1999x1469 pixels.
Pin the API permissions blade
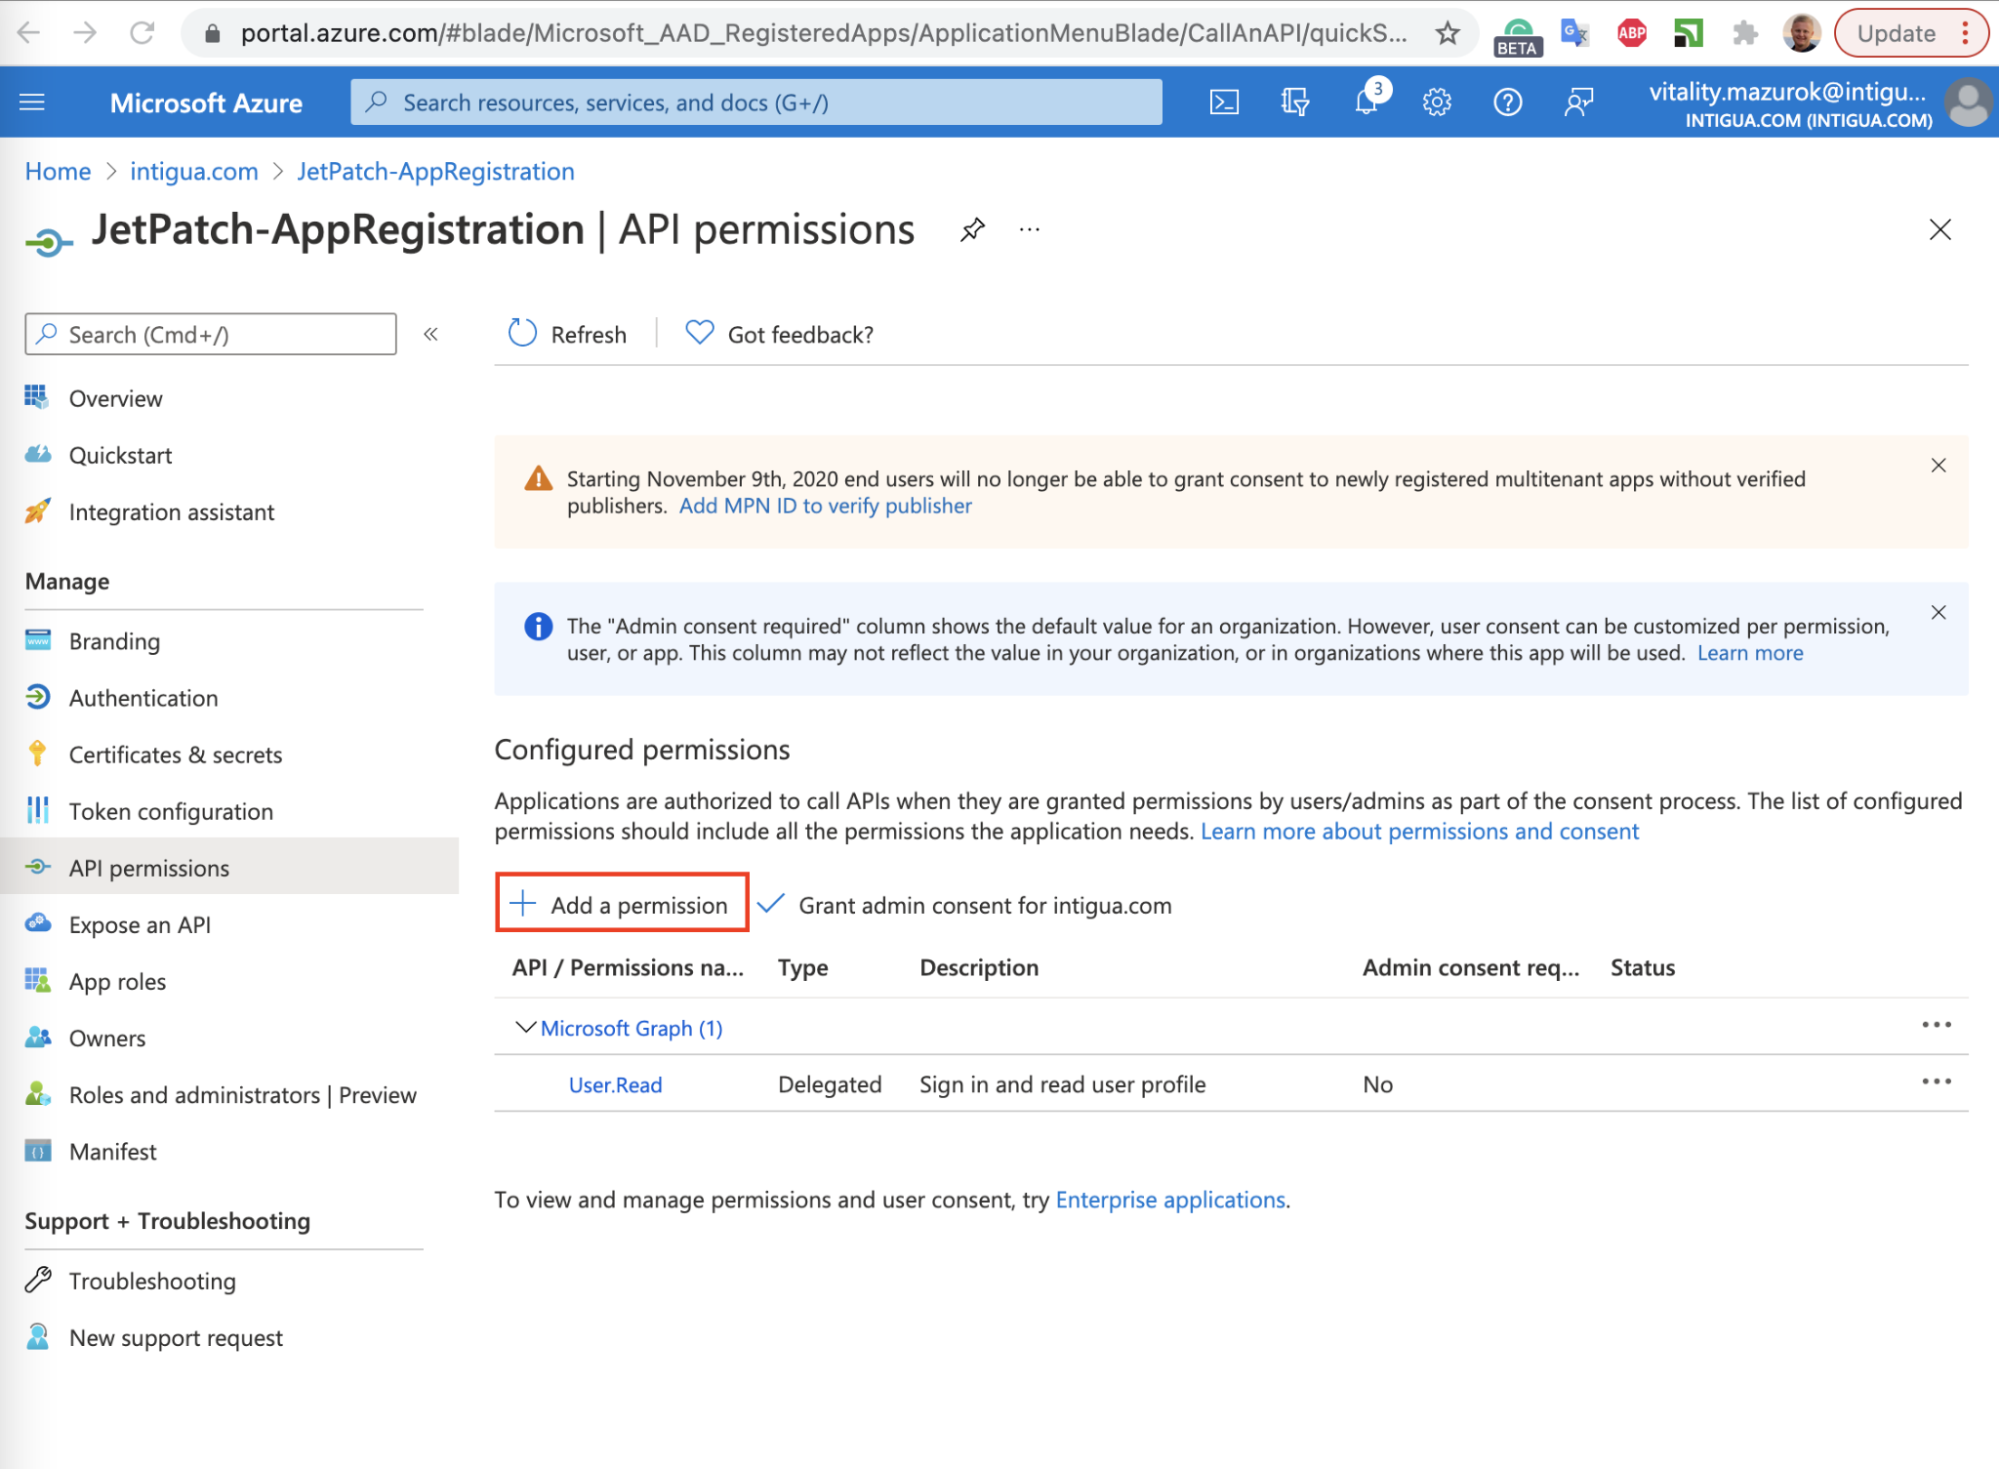[972, 230]
